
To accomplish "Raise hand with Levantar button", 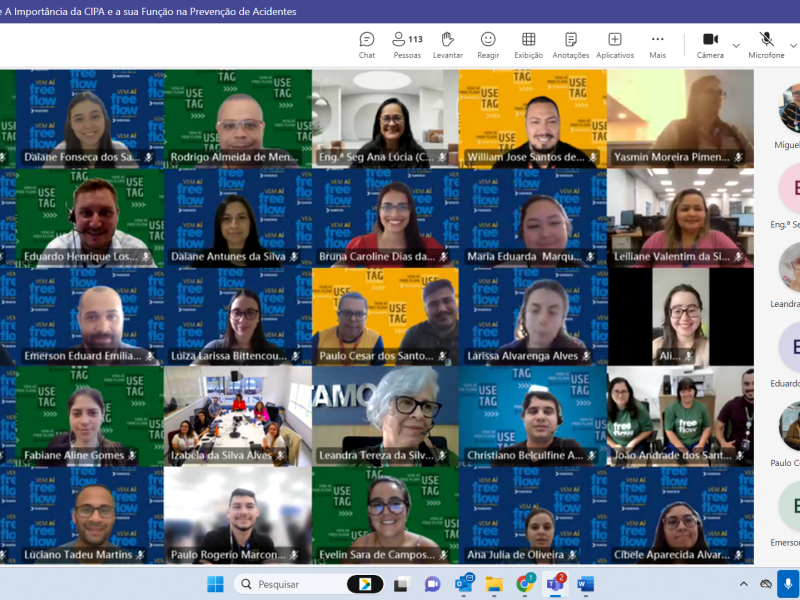I will coord(447,45).
